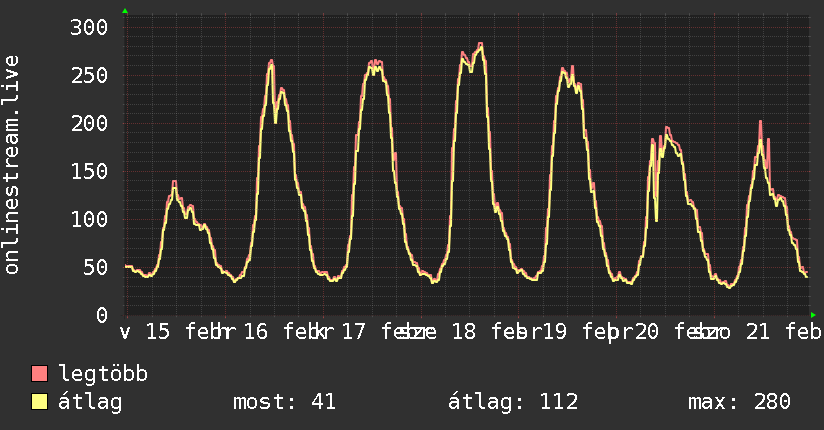
Task: Select the átlag legend label beside yellow swatch
Action: pos(90,402)
